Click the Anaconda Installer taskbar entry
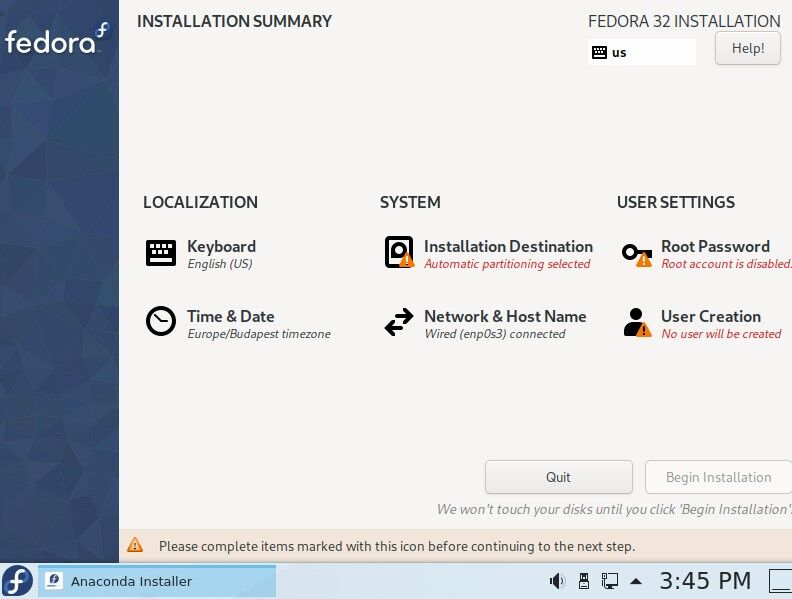Image resolution: width=792 pixels, height=599 pixels. [157, 581]
